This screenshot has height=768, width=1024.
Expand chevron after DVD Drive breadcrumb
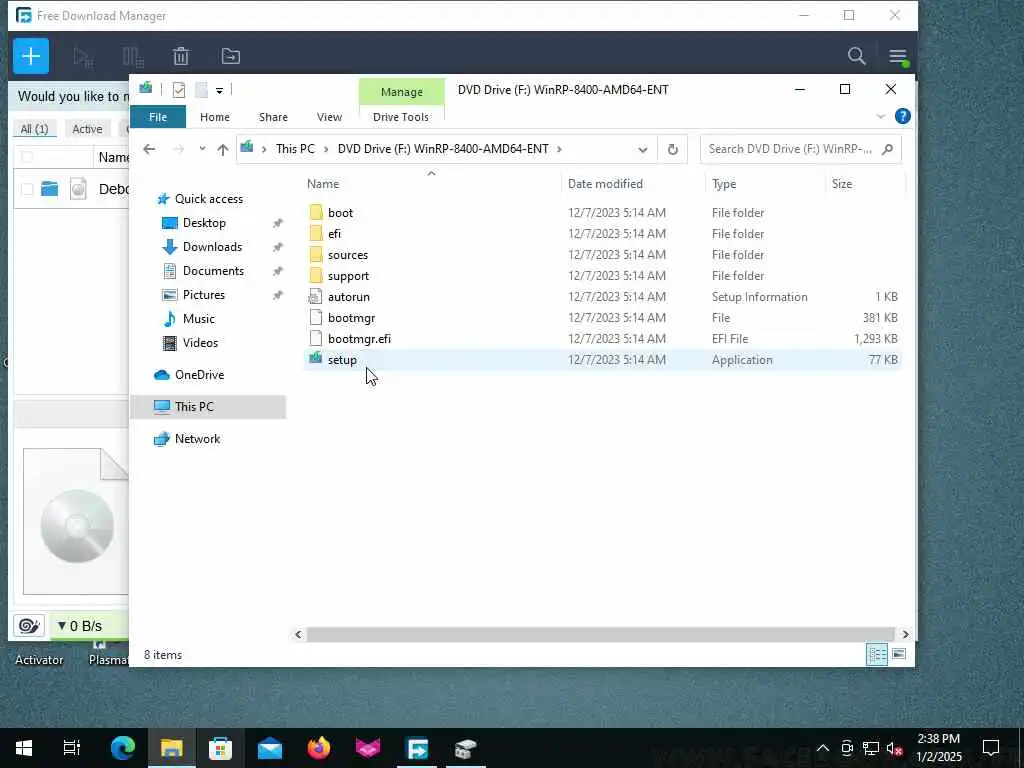click(x=559, y=149)
